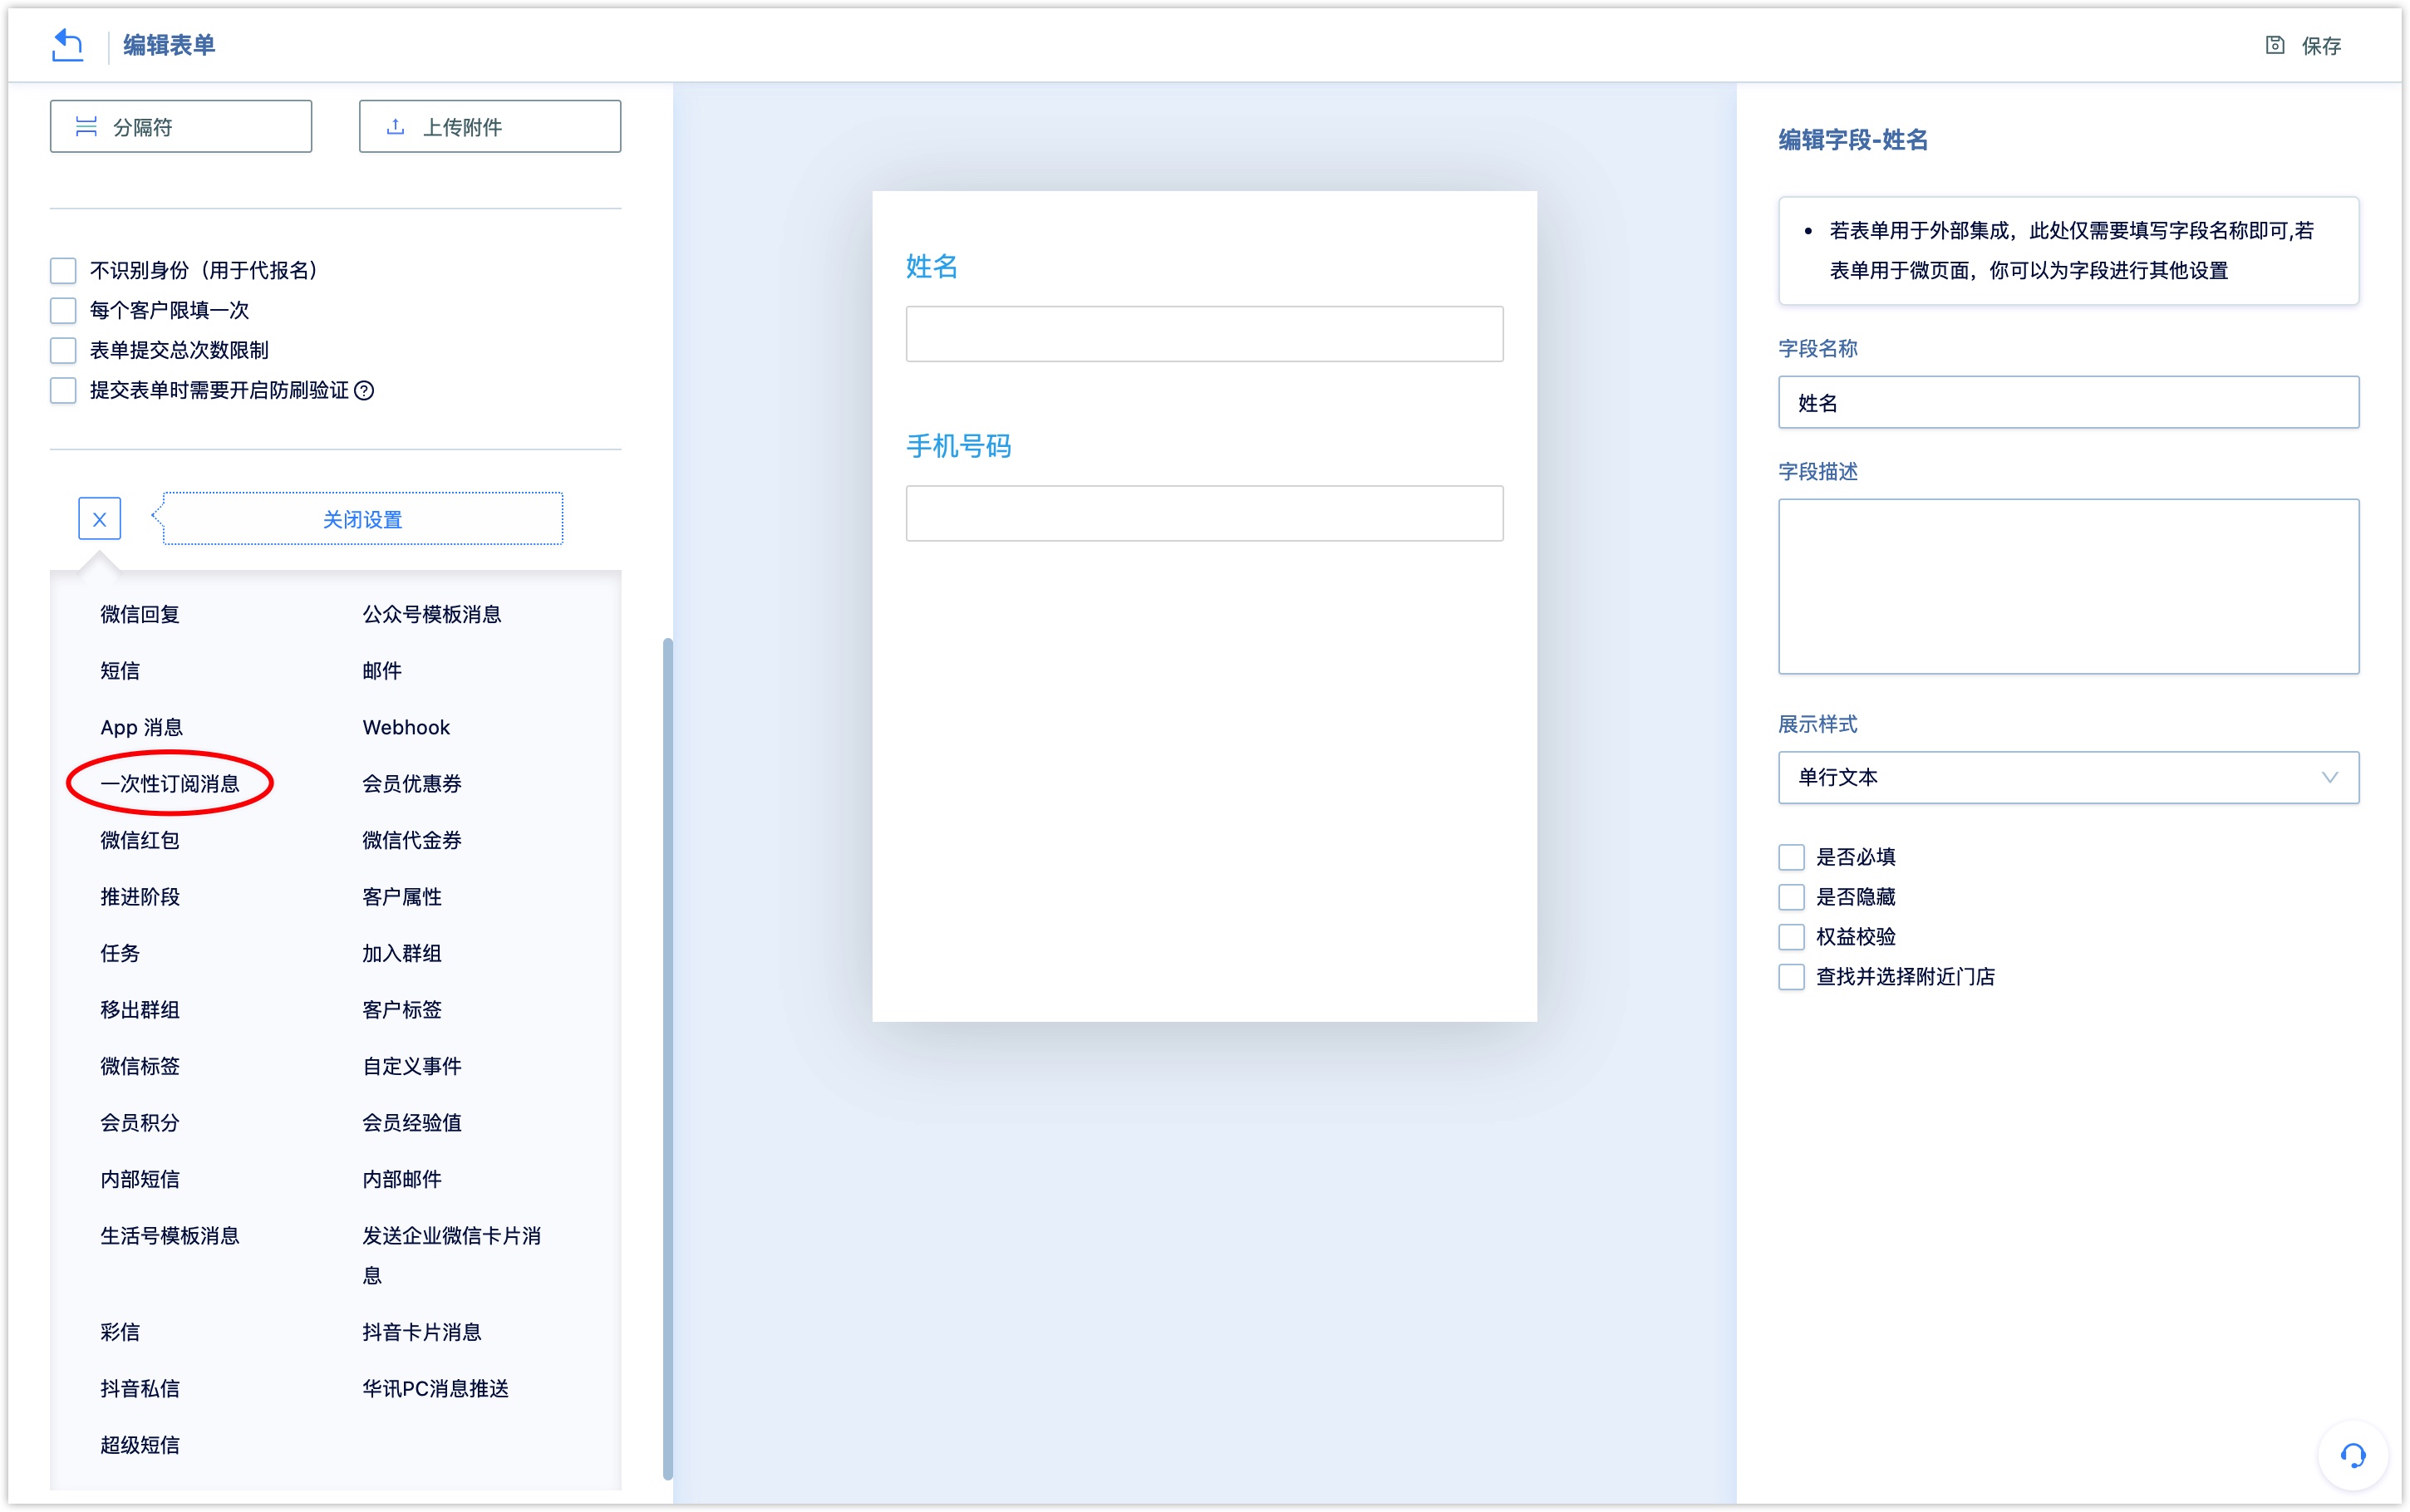Toggle 查找并选择附近门店 checkbox
The height and width of the screenshot is (1512, 2410).
1791,977
